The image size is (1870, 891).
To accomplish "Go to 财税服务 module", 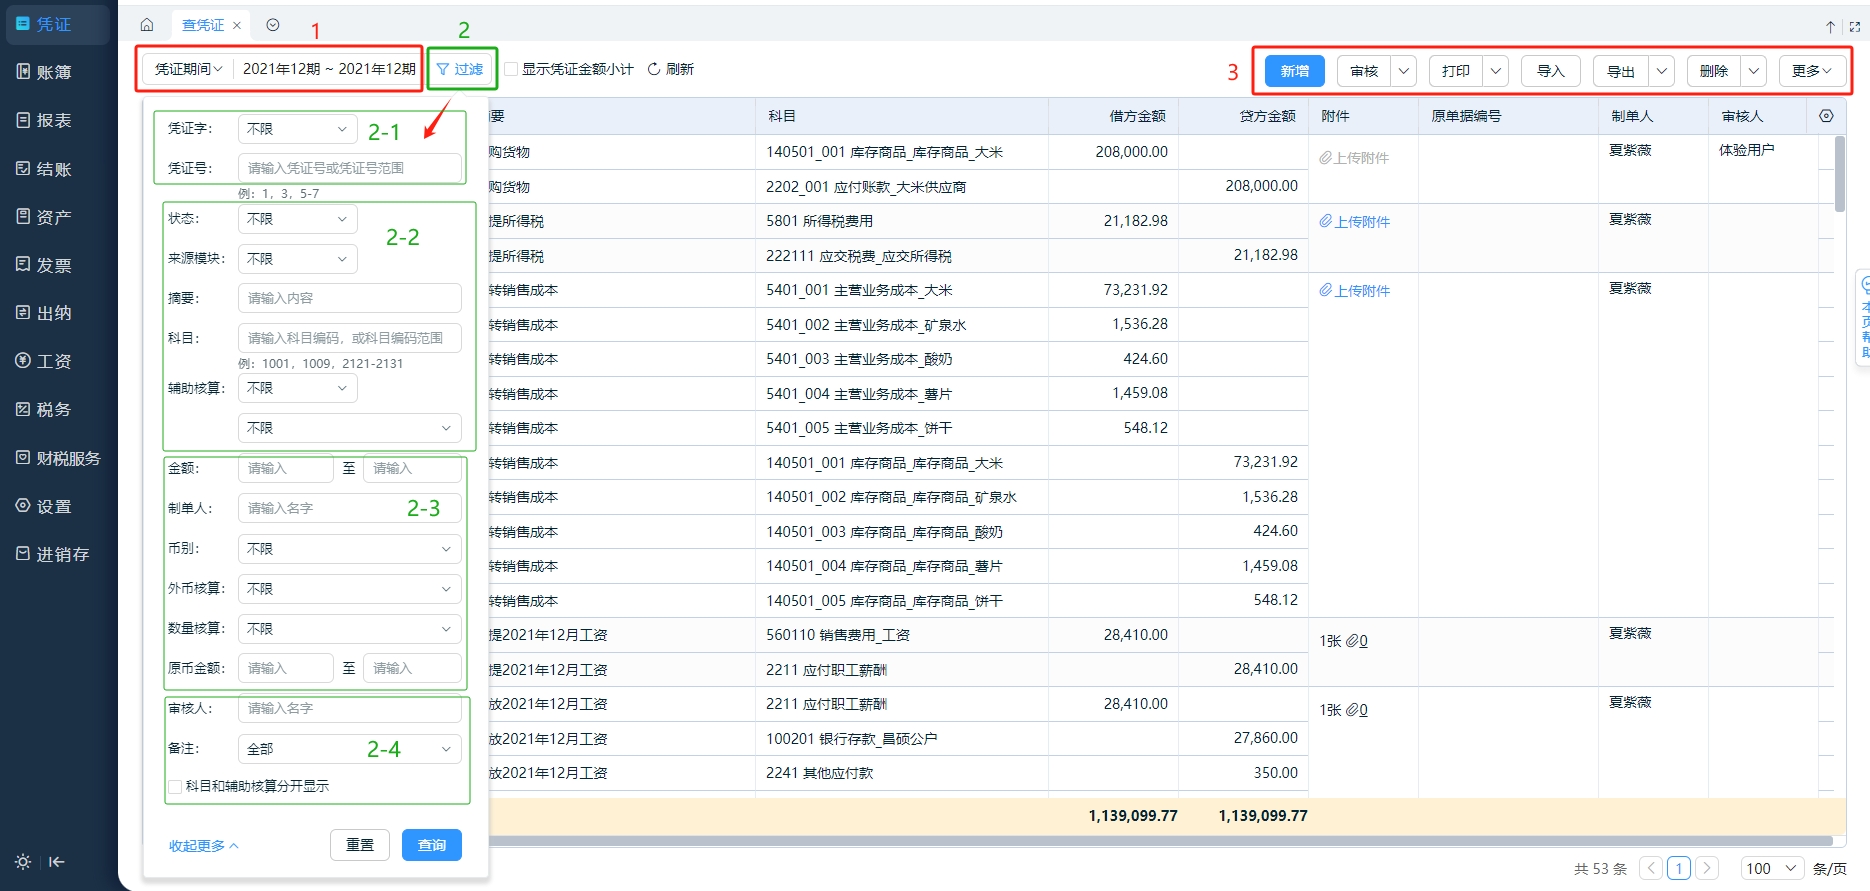I will coord(58,458).
